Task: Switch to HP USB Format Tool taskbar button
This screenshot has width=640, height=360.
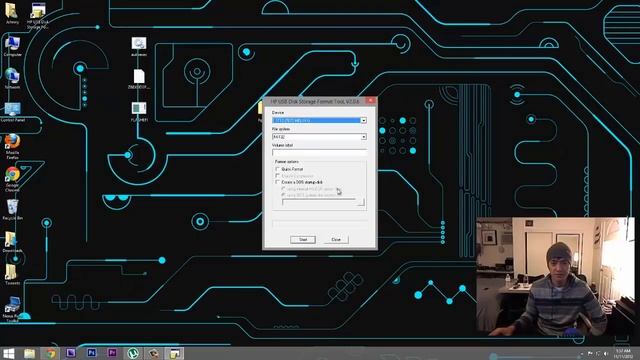Action: point(175,353)
